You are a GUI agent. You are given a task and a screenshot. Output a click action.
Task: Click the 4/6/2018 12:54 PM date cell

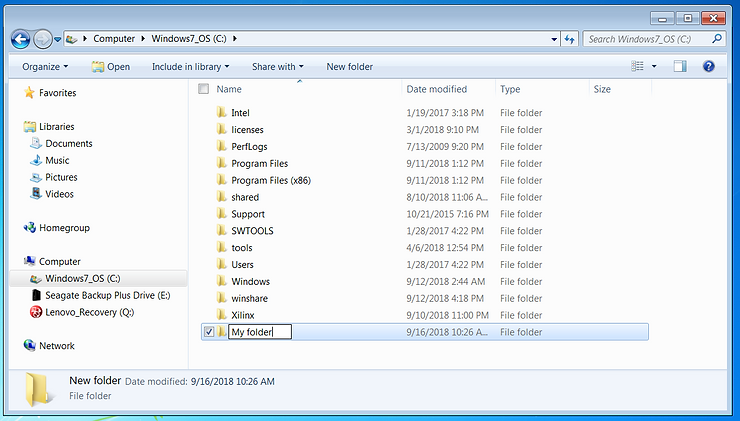tap(445, 248)
